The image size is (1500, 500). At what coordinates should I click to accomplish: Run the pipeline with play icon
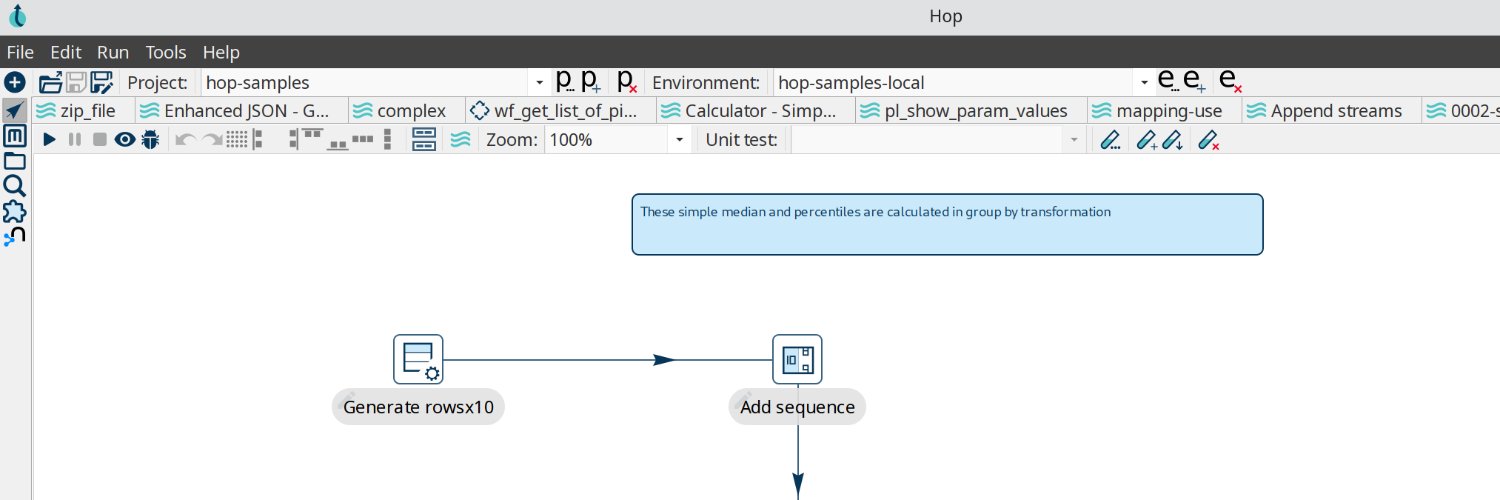pyautogui.click(x=49, y=140)
